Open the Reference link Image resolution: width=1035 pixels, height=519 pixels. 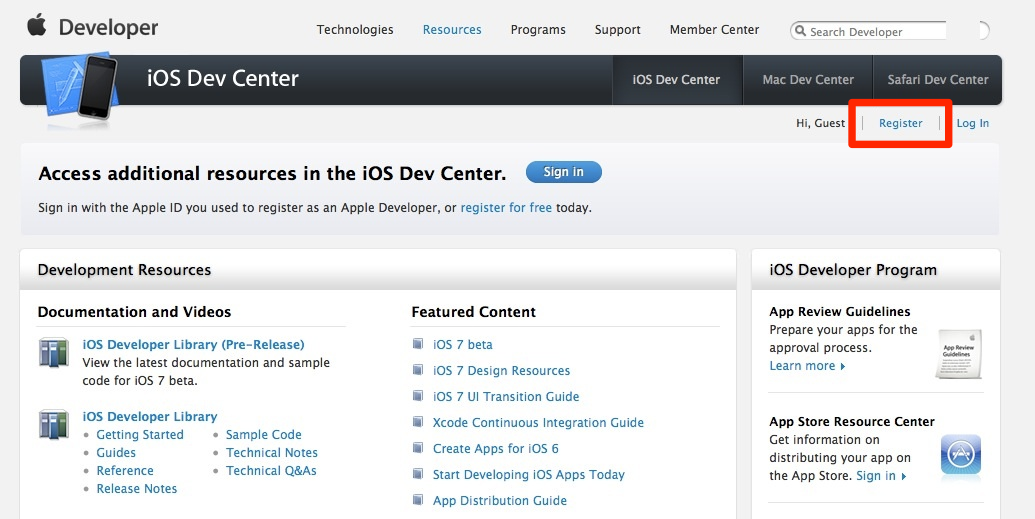(125, 470)
